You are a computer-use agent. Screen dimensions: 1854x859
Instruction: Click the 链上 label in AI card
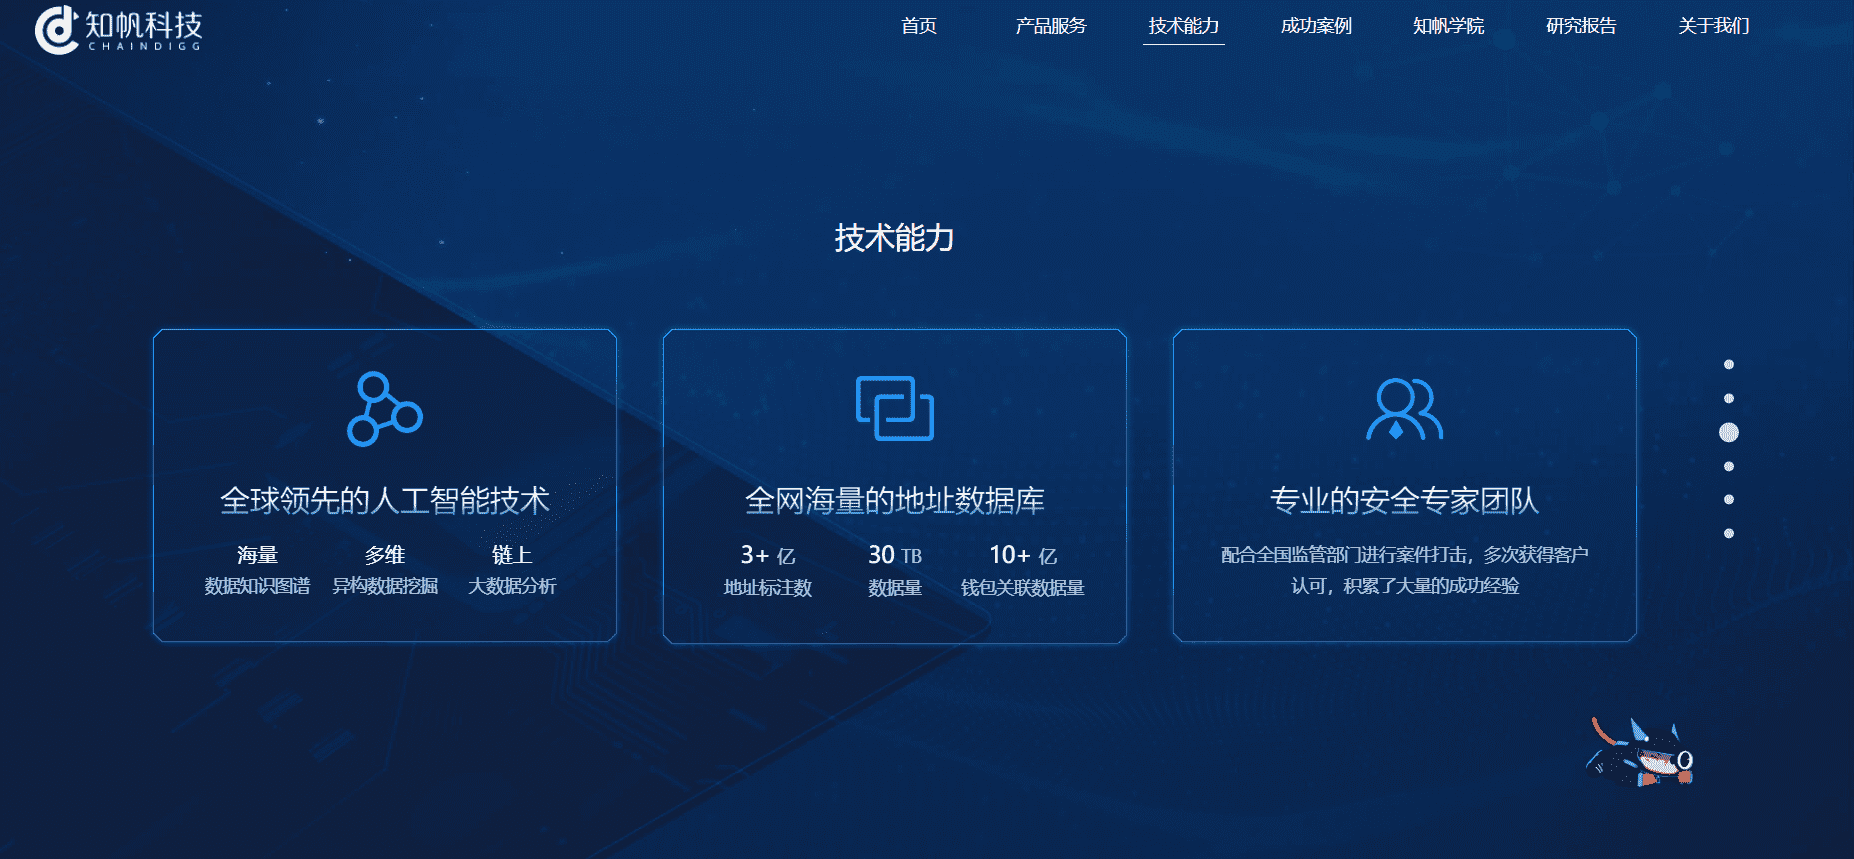(x=512, y=555)
